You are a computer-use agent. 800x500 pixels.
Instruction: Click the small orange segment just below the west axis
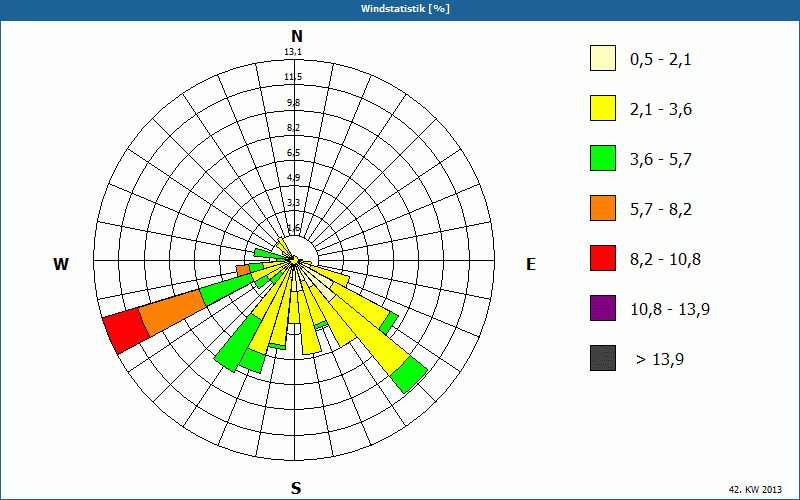[x=243, y=270]
